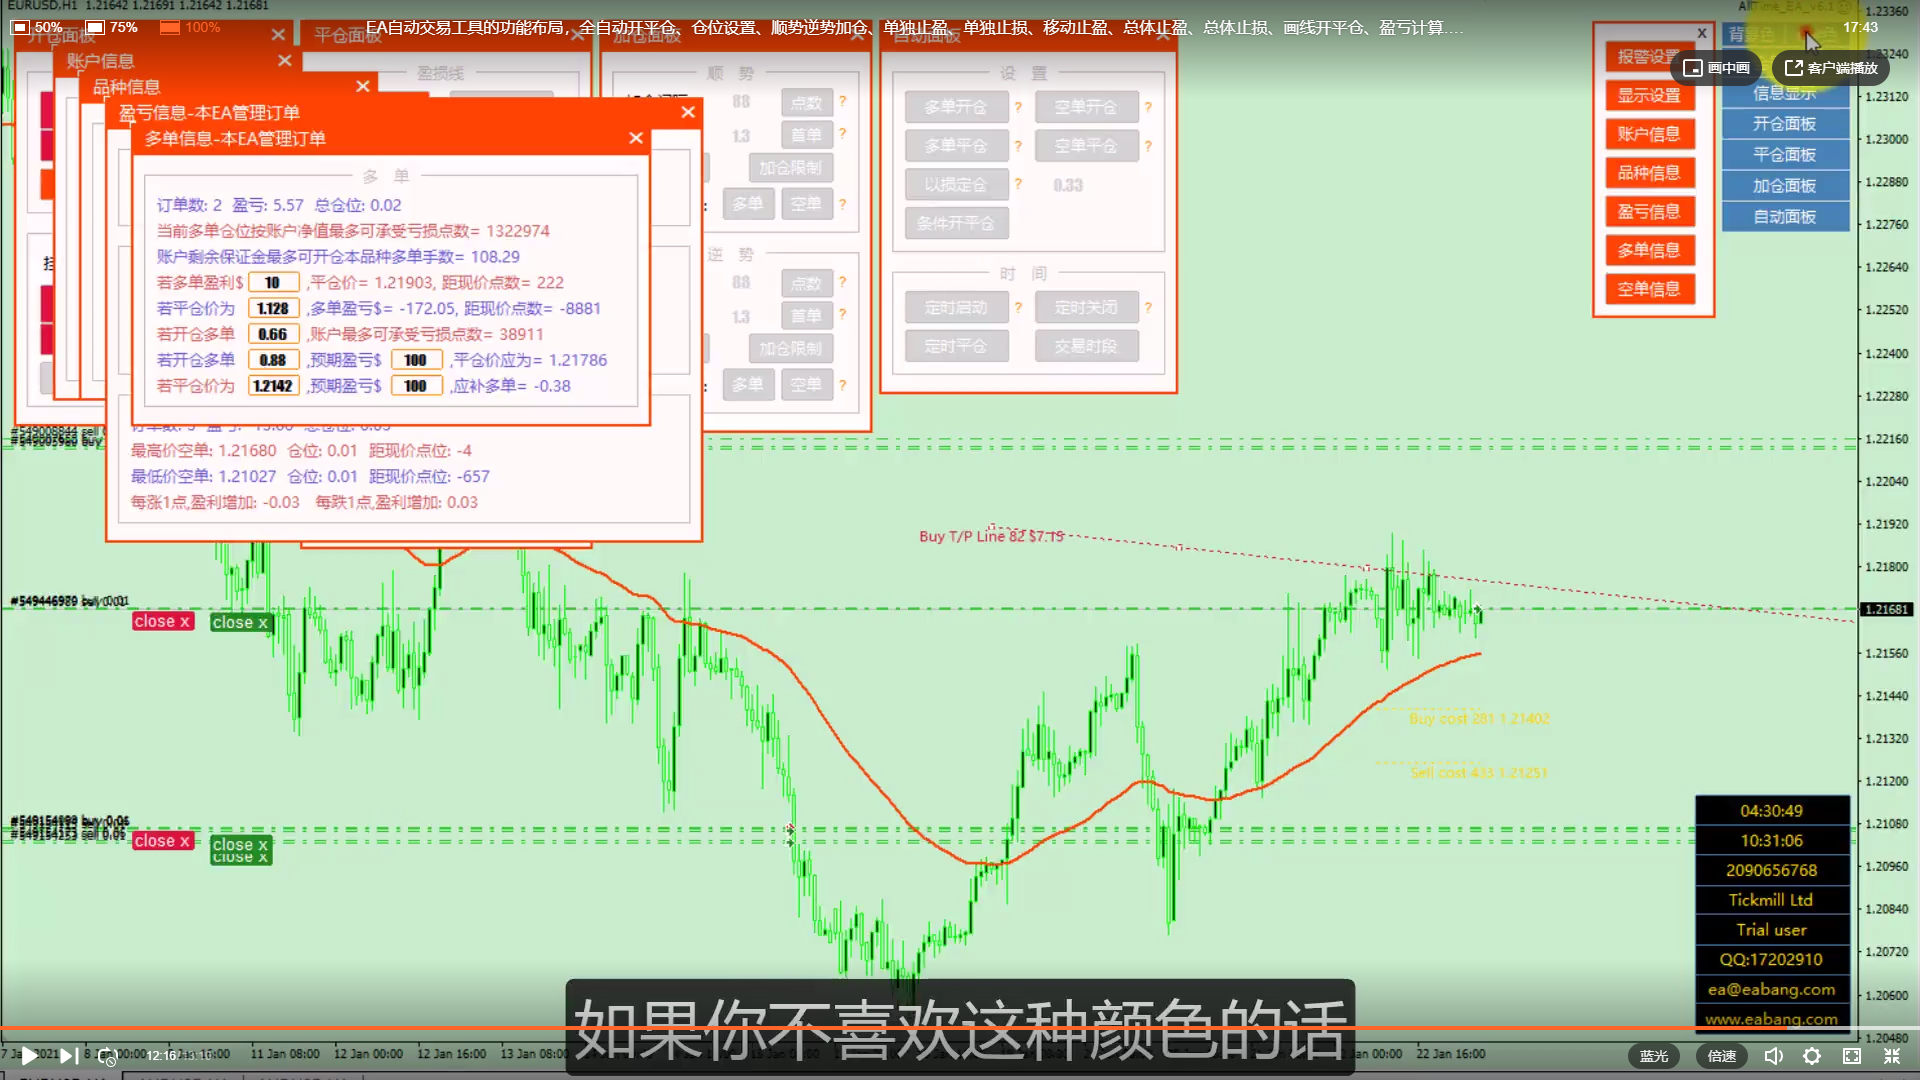Open 空单信息 short orders info
Screen dimensions: 1920x1080
pyautogui.click(x=1650, y=289)
